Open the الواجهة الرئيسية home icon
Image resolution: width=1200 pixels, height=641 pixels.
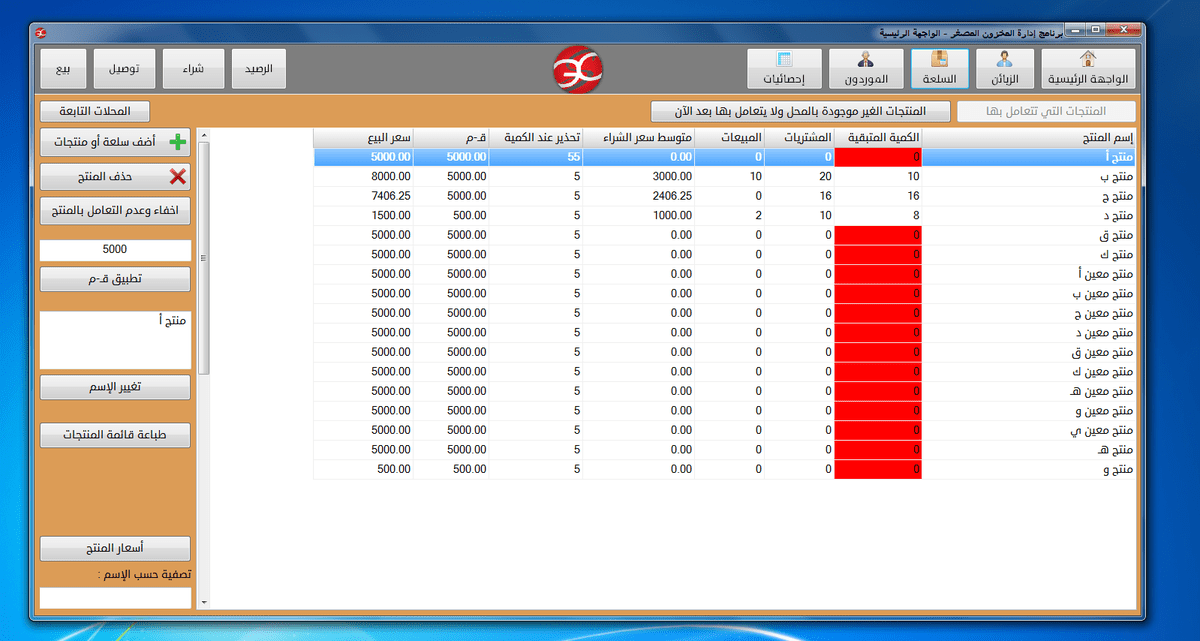pyautogui.click(x=1088, y=59)
